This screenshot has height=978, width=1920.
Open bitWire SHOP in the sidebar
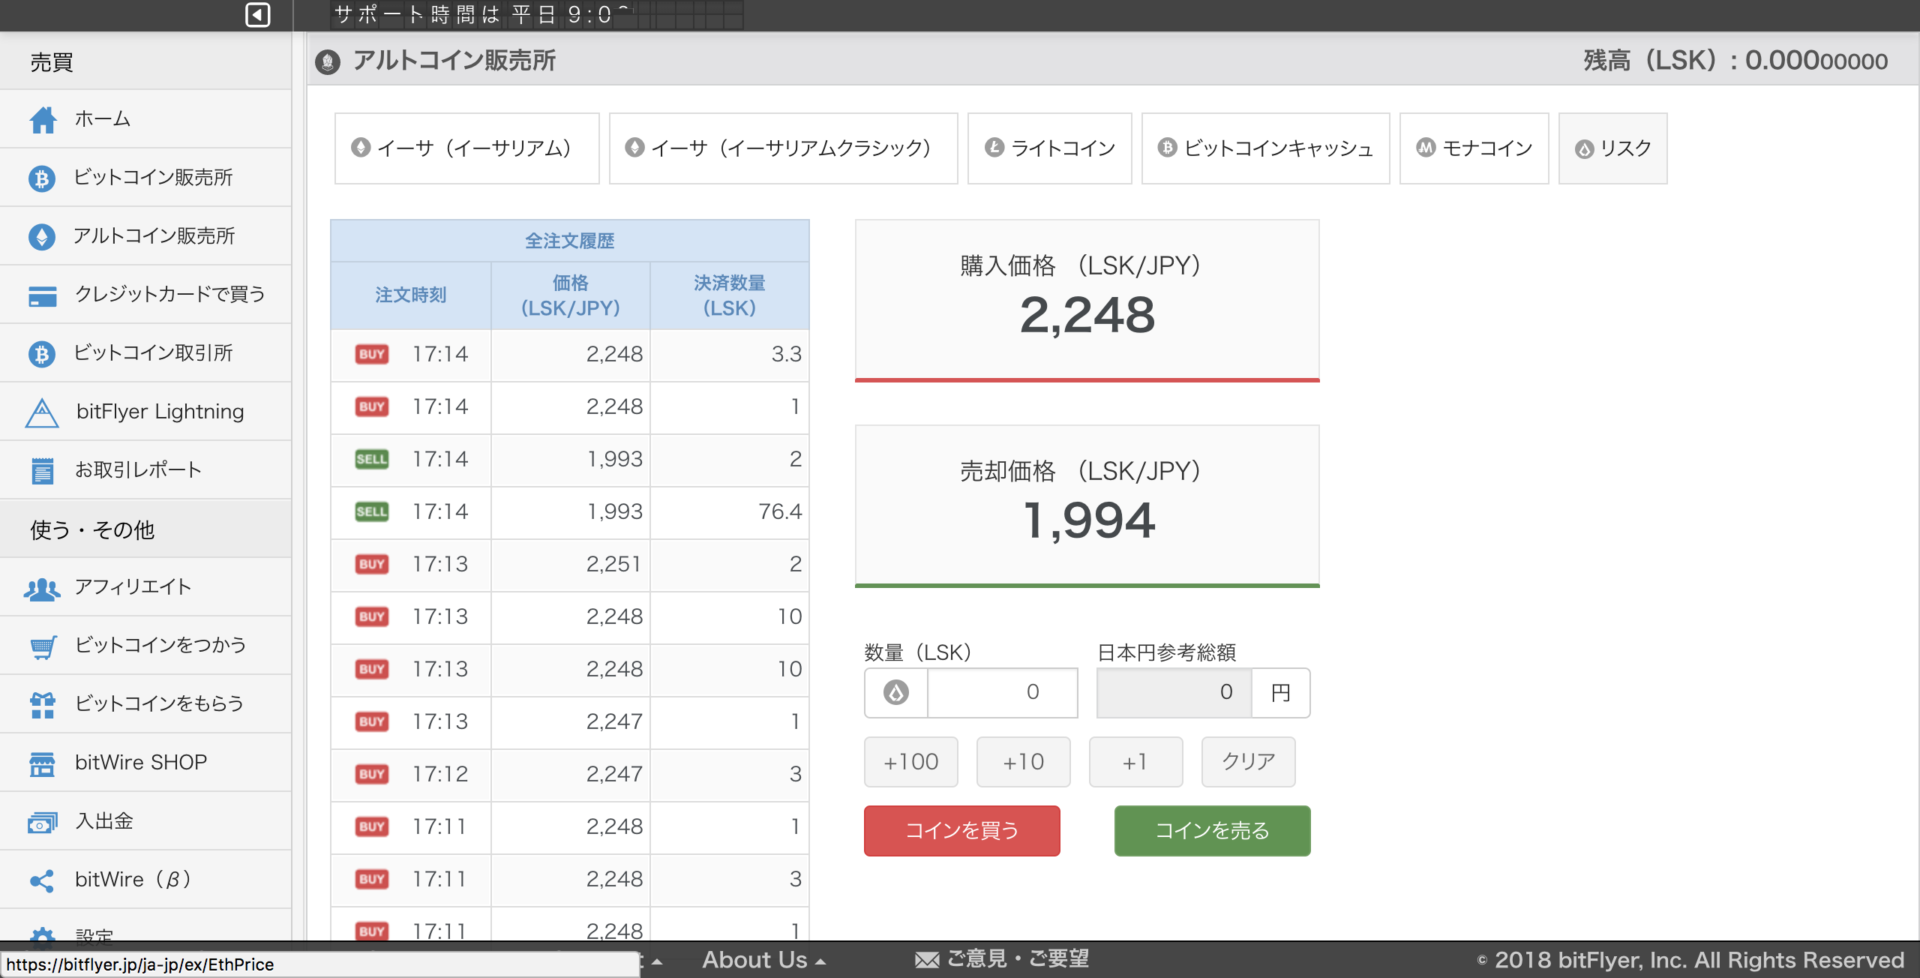146,762
